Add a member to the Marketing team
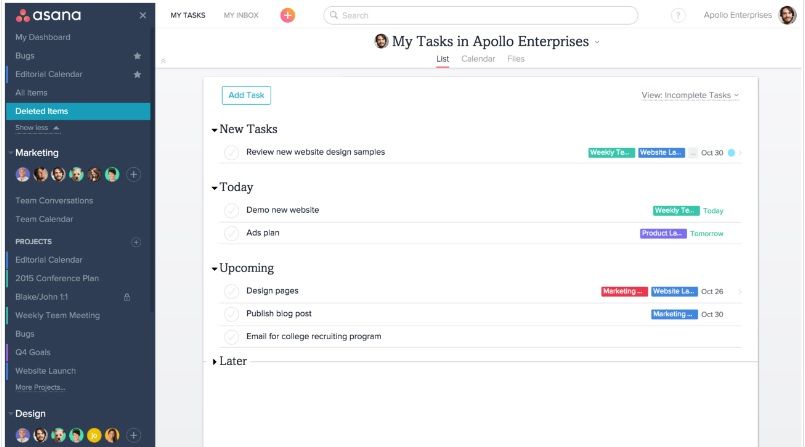805x447 pixels. 134,174
